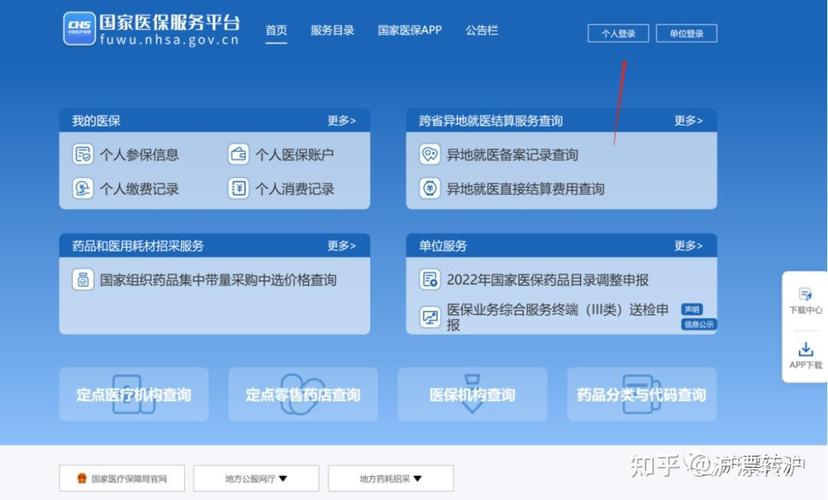
Task: Expand 更多 in 单位服务 panel
Action: tap(689, 246)
